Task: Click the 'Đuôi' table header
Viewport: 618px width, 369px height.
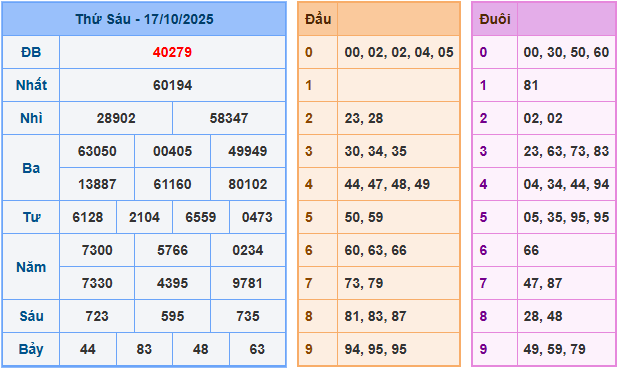Action: (495, 19)
